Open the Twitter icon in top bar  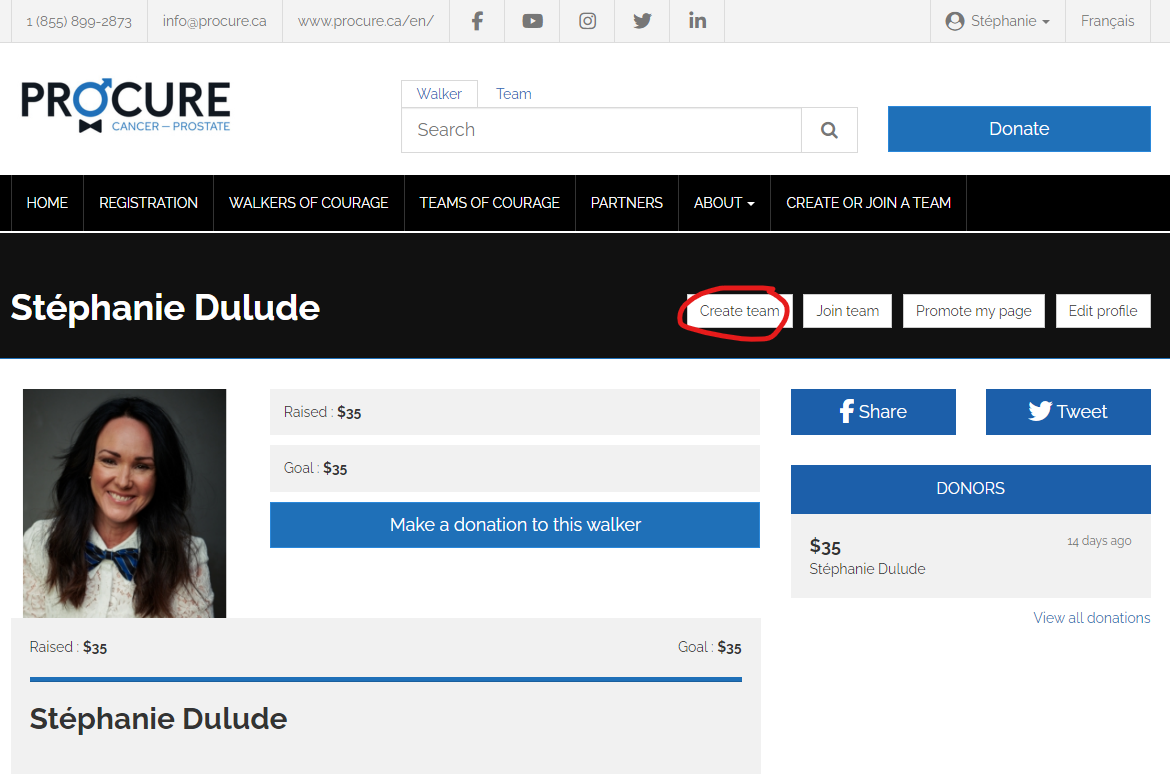point(642,21)
